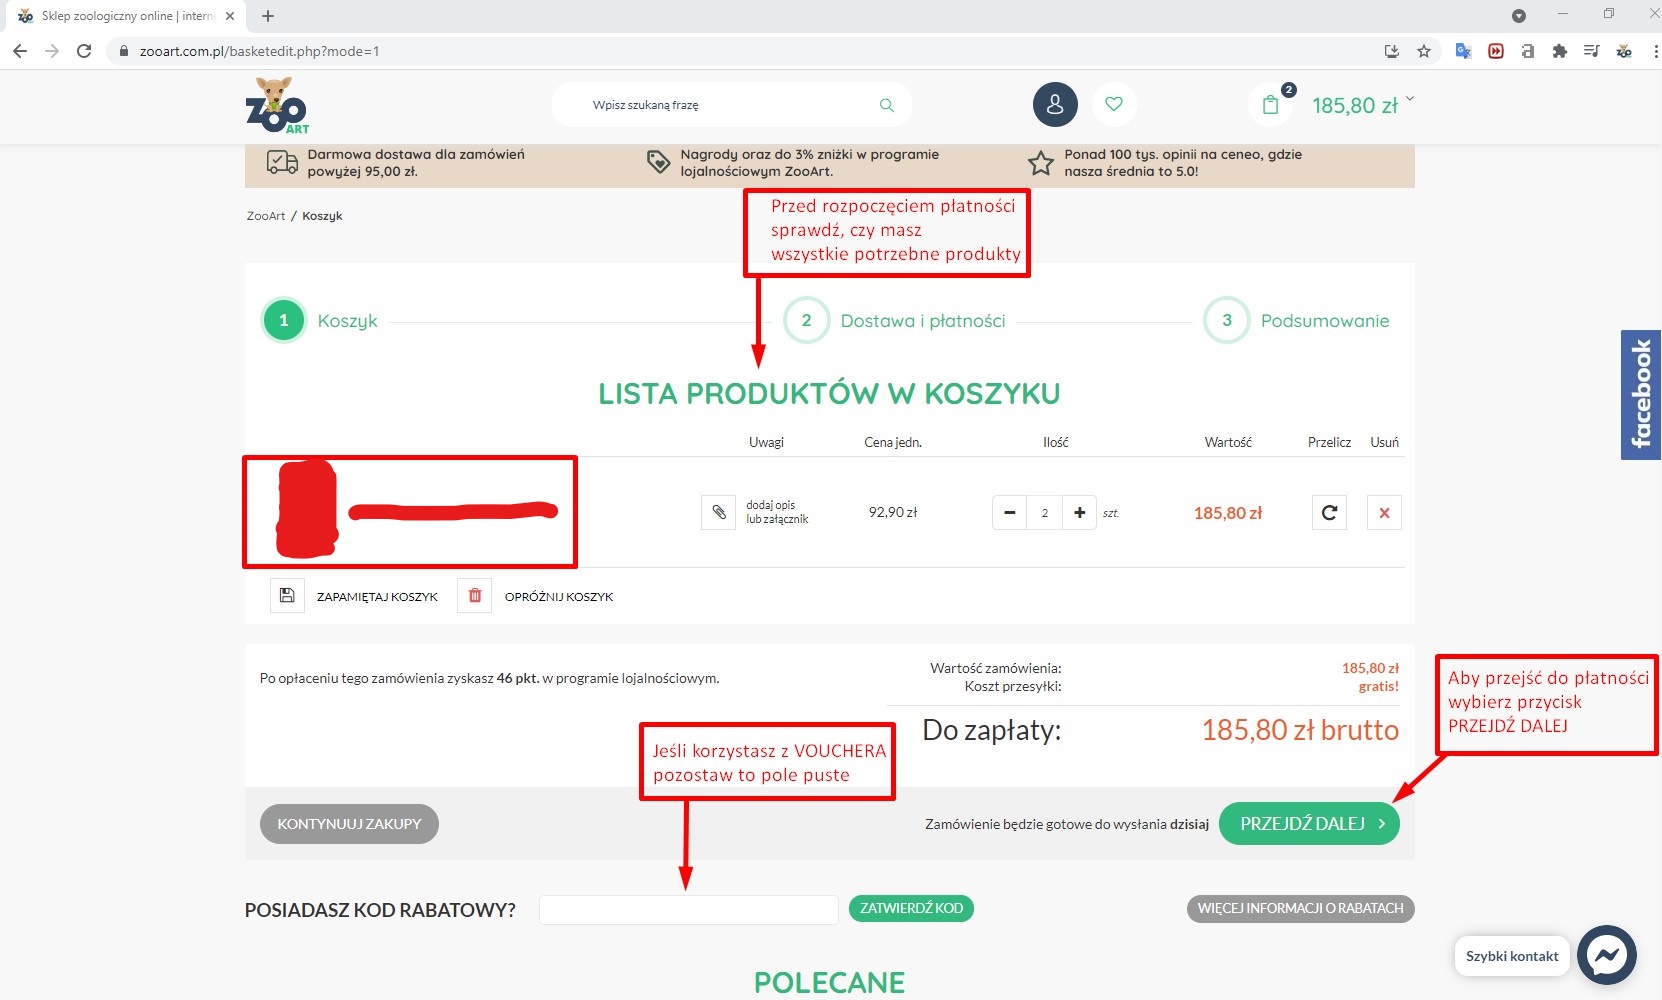Click the floppy disk save cart icon

(287, 596)
